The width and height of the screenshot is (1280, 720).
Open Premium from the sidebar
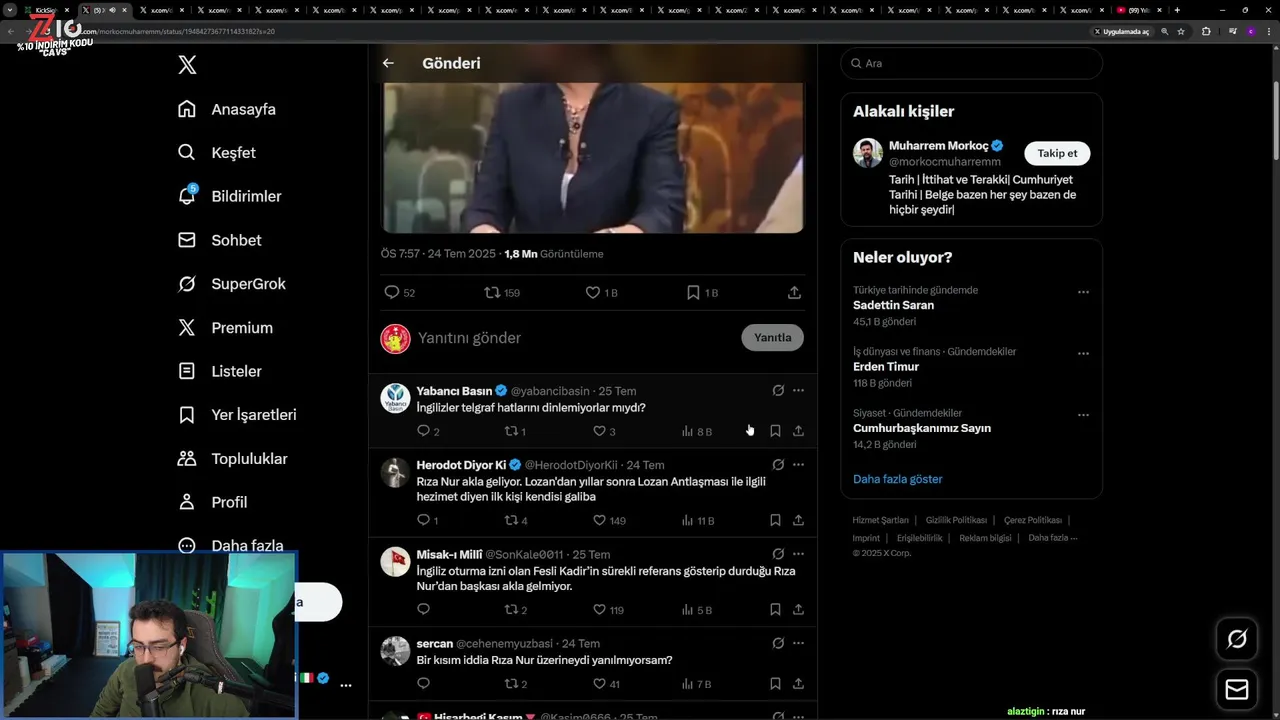[225, 328]
